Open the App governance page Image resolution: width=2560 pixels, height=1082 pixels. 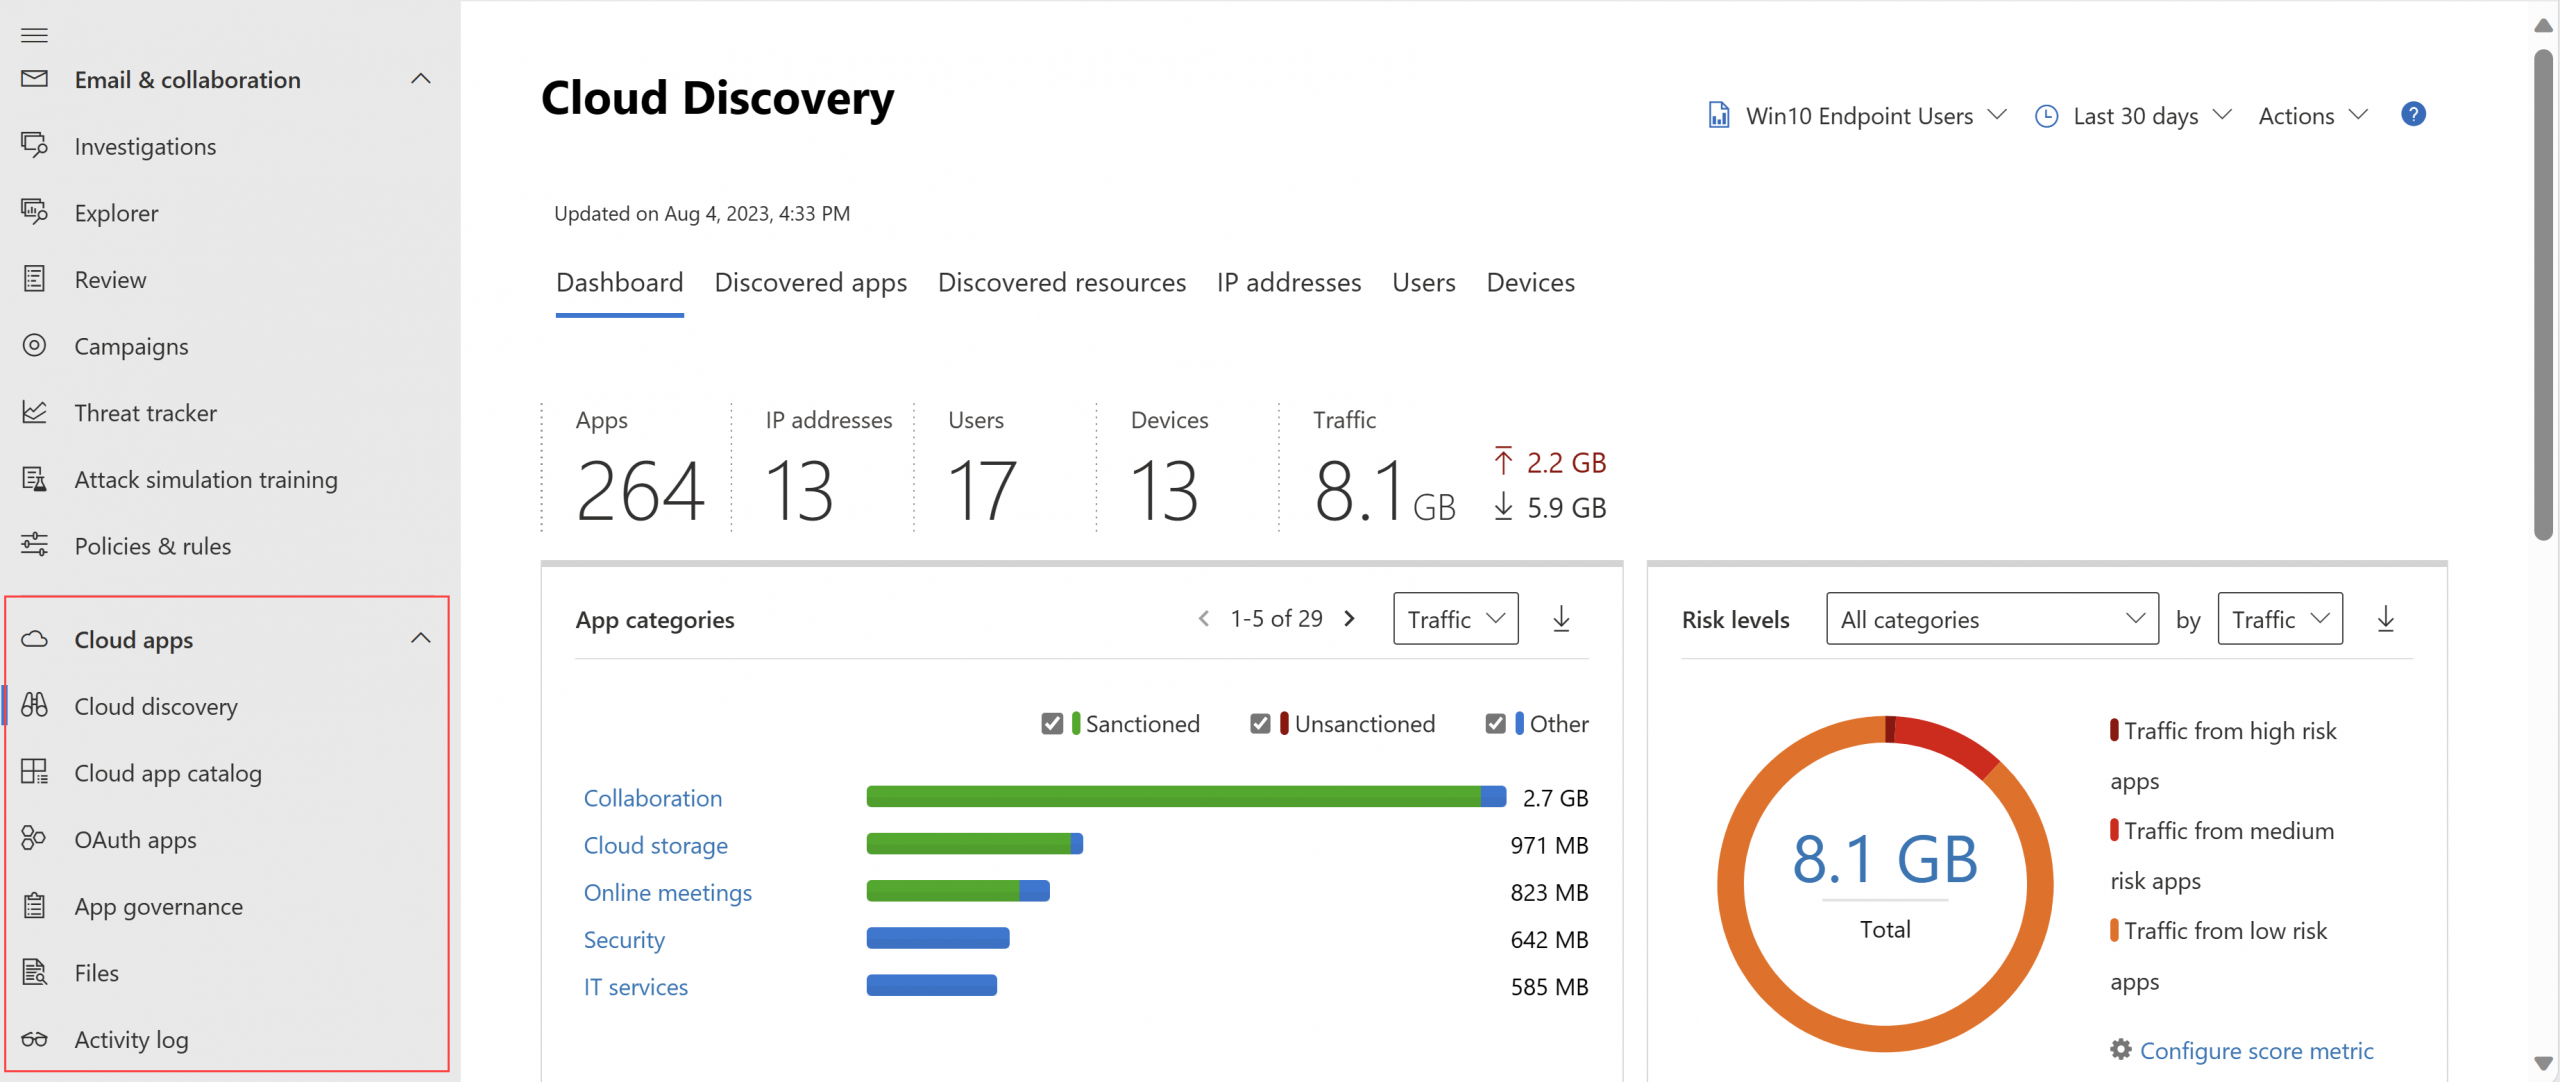click(x=158, y=906)
